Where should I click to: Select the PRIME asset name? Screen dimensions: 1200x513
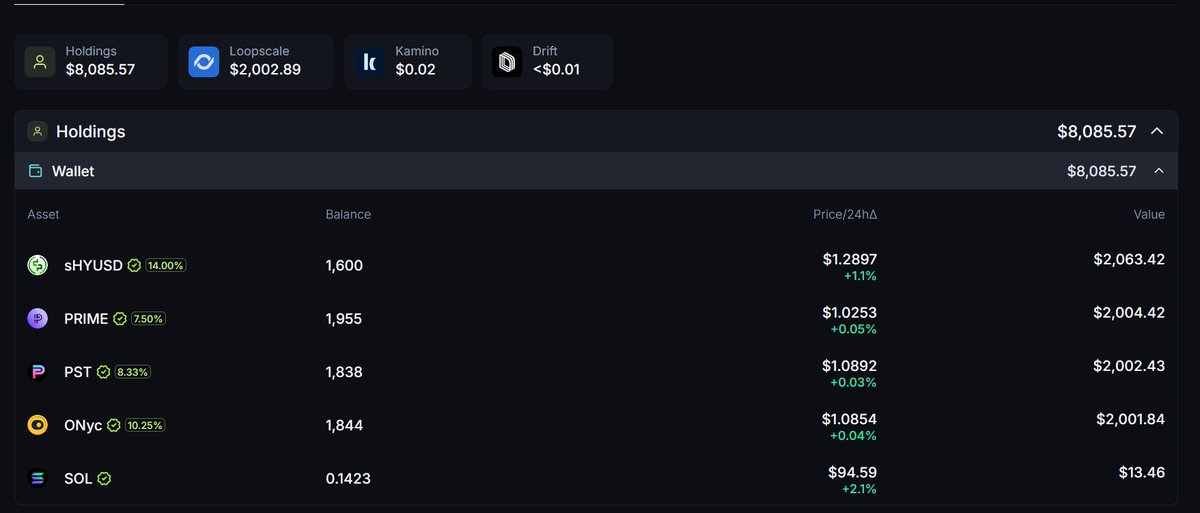click(x=86, y=319)
